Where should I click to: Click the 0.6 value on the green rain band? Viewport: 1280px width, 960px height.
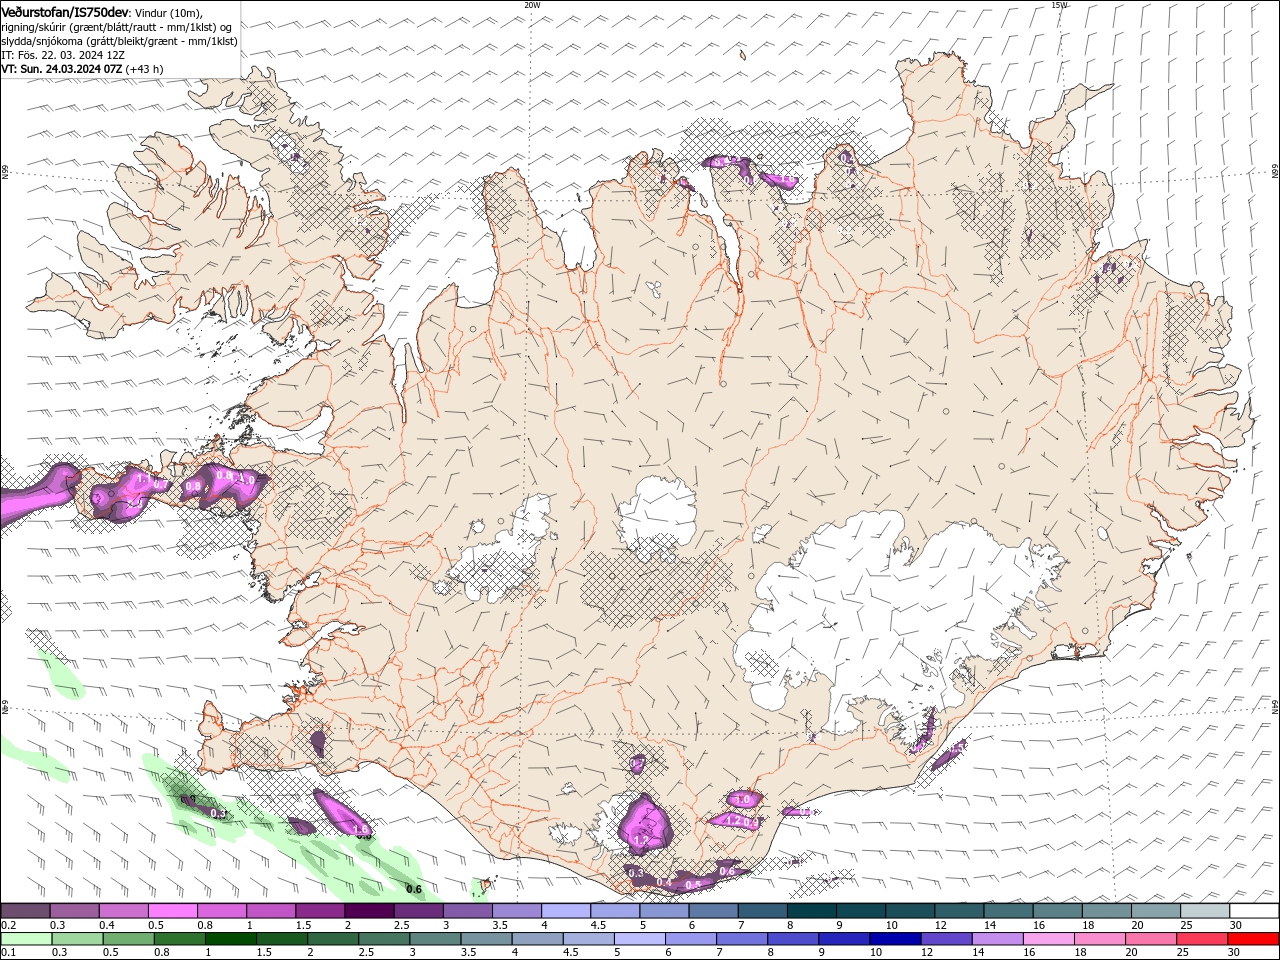click(414, 889)
